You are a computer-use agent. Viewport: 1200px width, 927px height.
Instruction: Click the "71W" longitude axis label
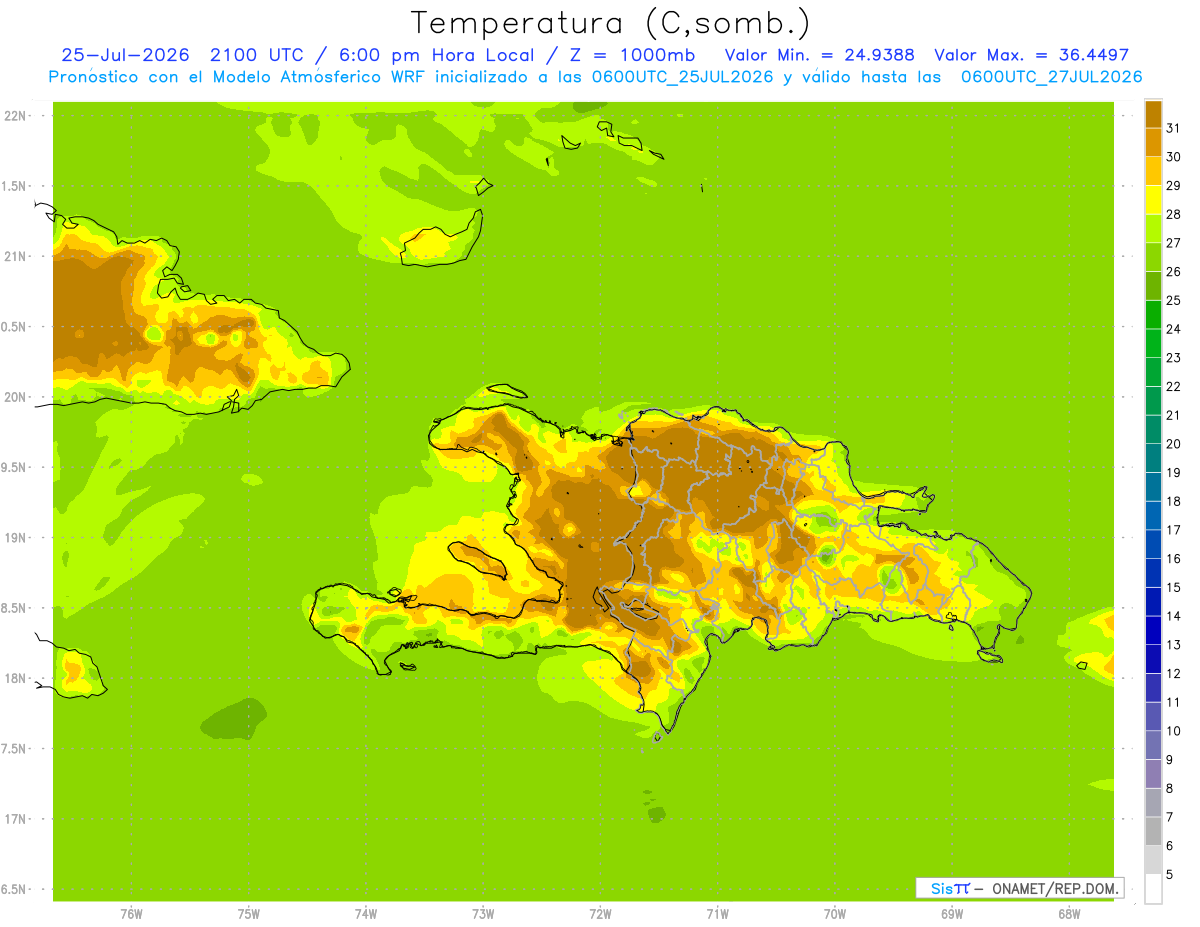717,914
